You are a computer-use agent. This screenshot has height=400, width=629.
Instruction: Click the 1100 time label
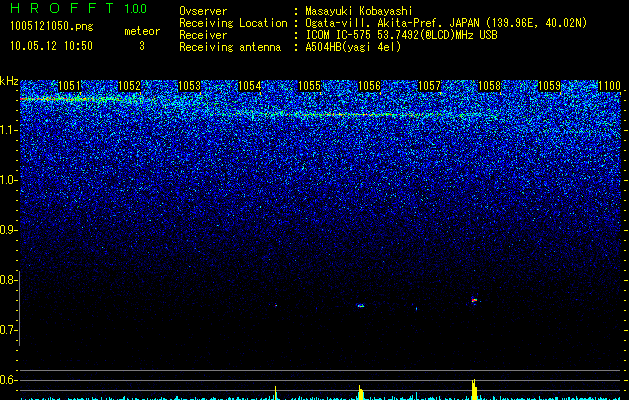(x=610, y=86)
